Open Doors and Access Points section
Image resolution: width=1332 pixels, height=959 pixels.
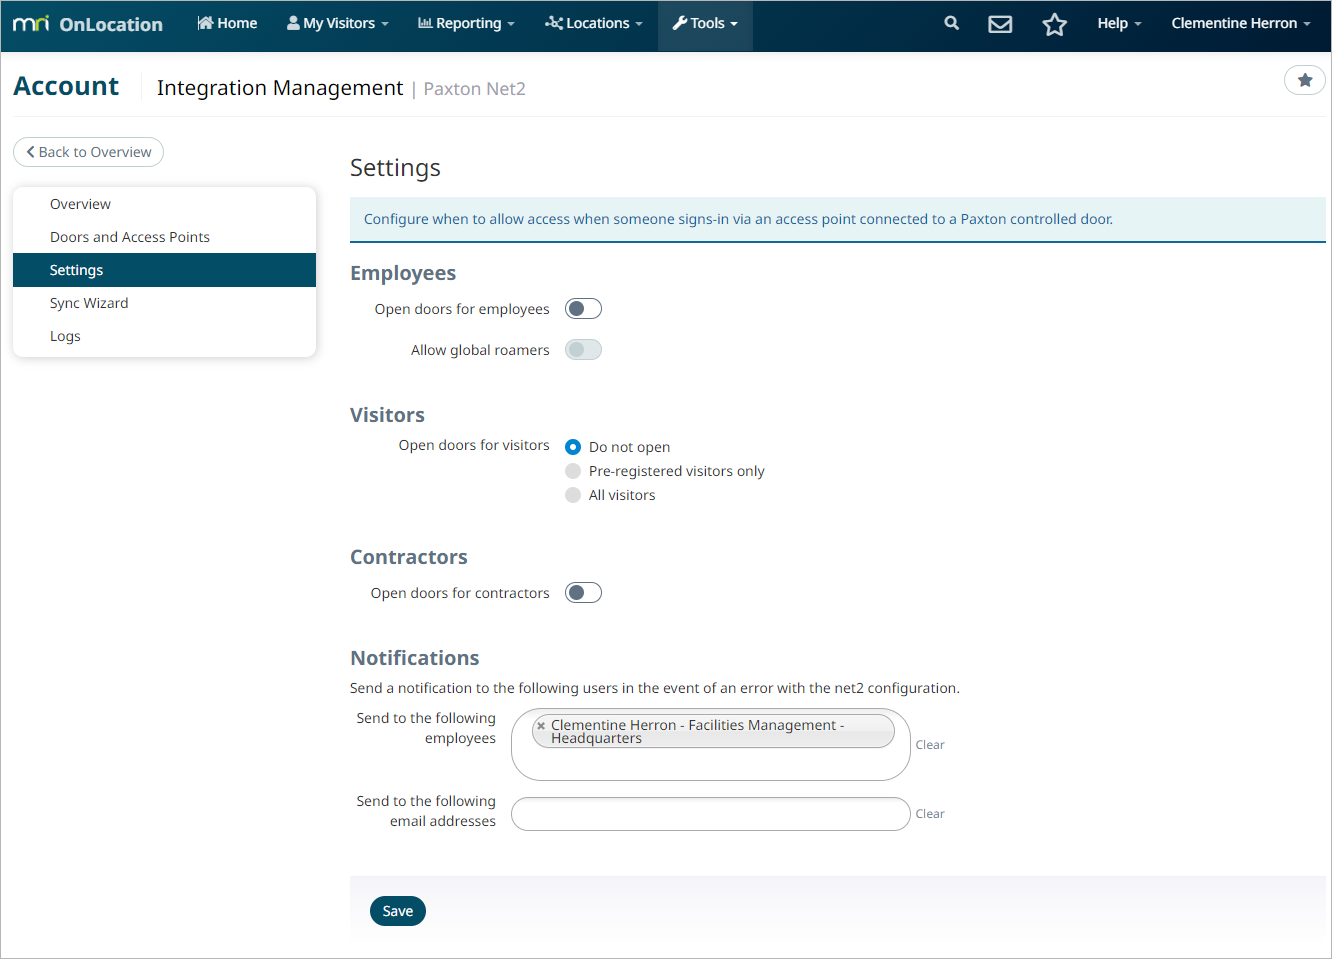[x=164, y=237]
